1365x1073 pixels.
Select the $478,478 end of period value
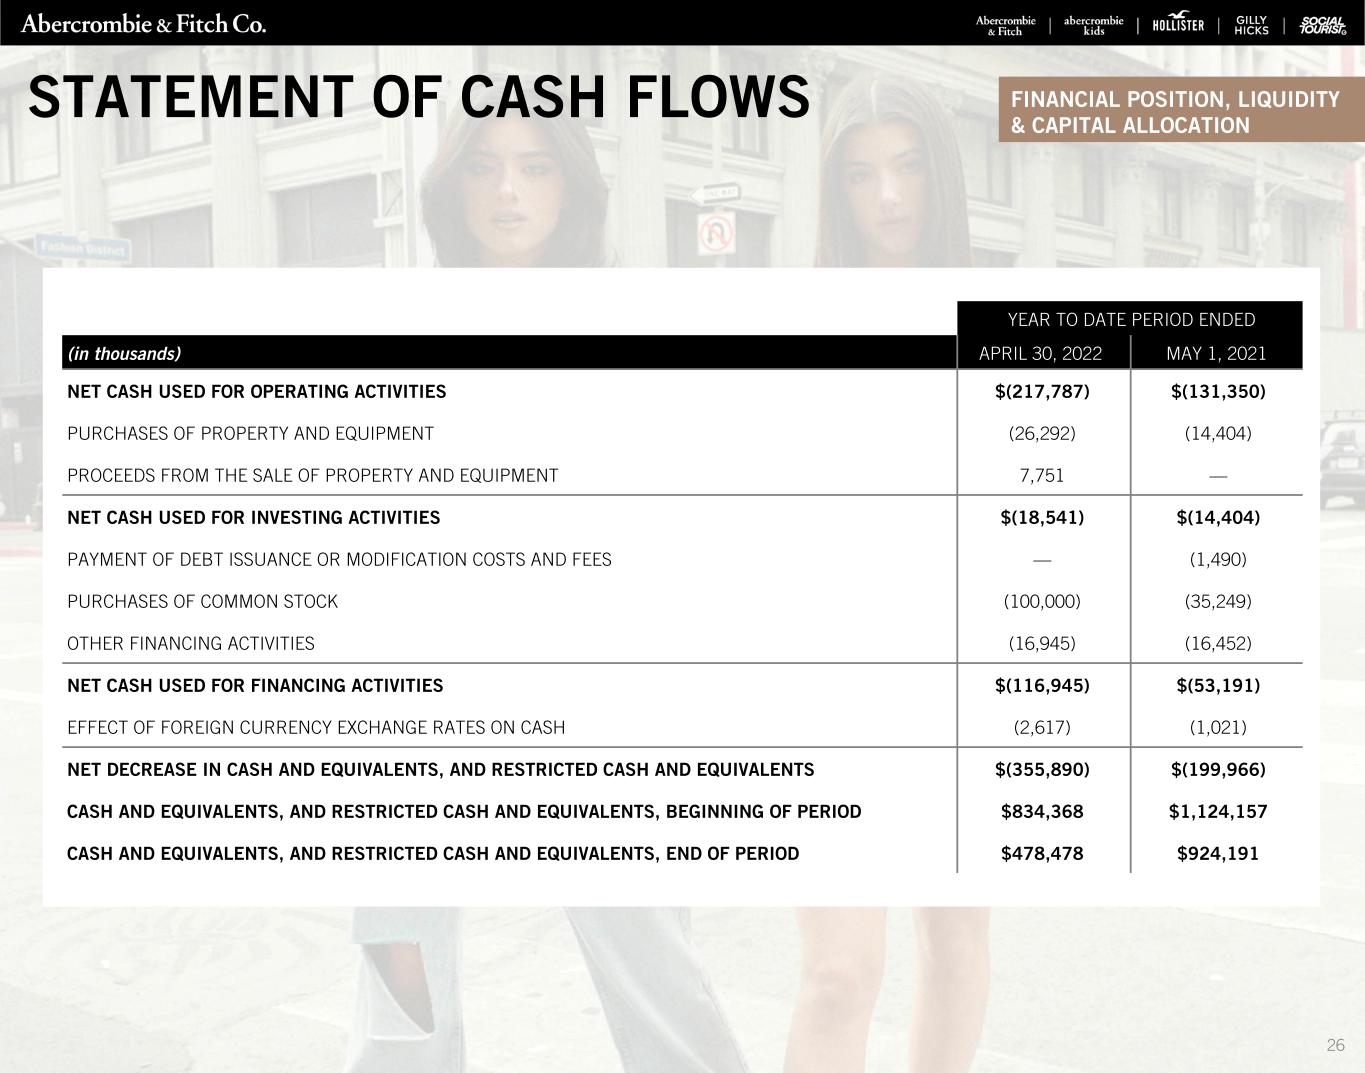coord(1042,853)
